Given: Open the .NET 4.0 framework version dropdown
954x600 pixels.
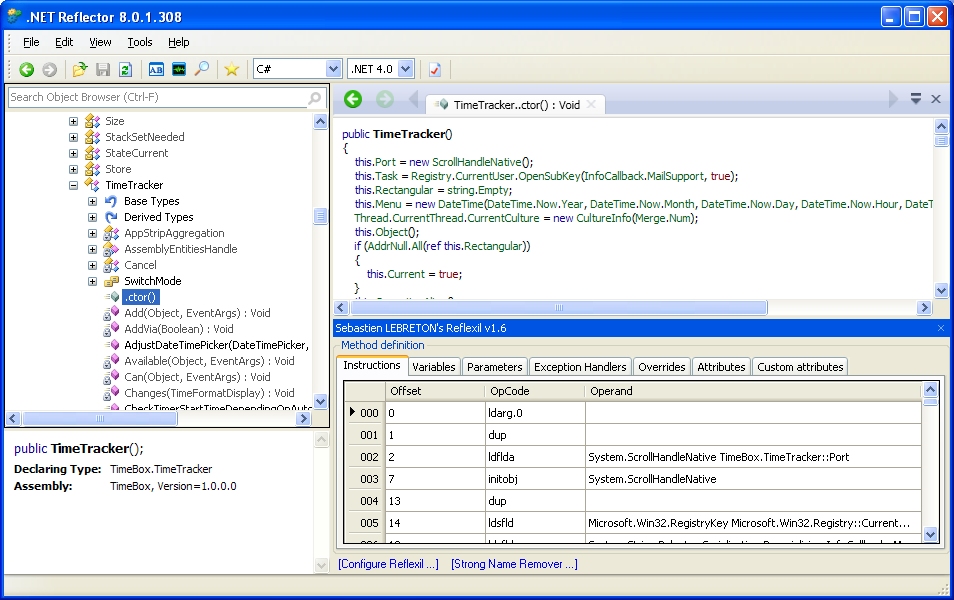Looking at the screenshot, I should (405, 69).
